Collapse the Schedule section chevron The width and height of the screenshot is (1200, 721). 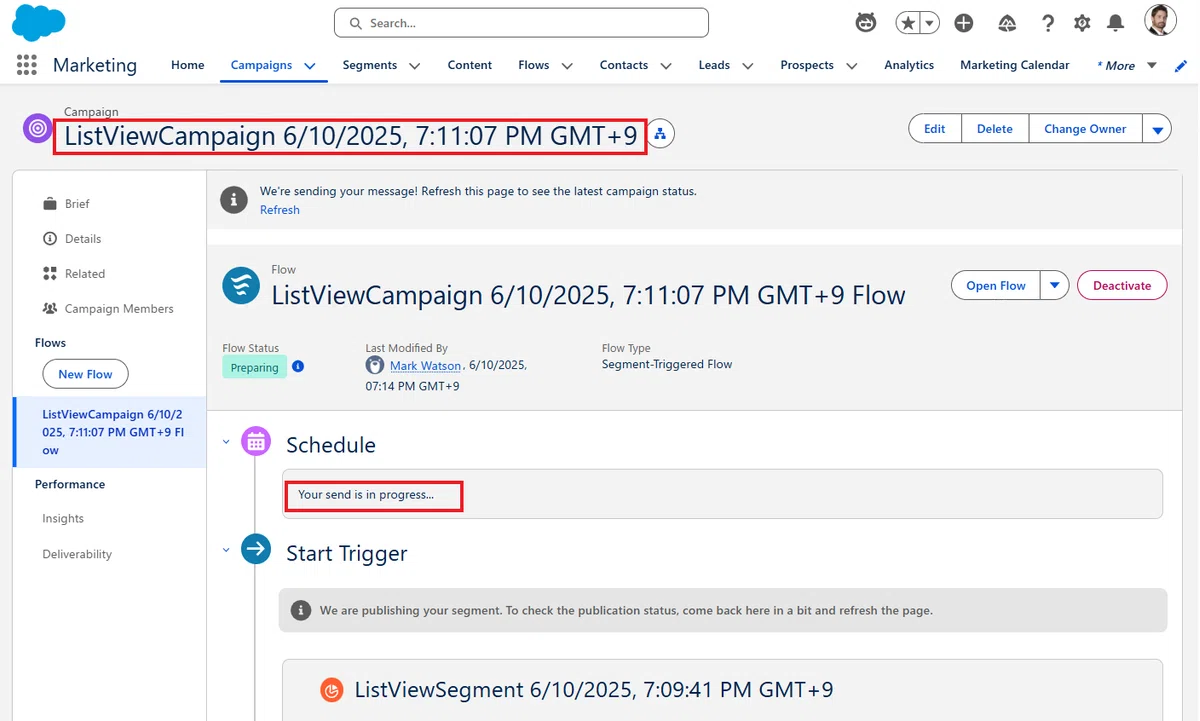(x=226, y=441)
